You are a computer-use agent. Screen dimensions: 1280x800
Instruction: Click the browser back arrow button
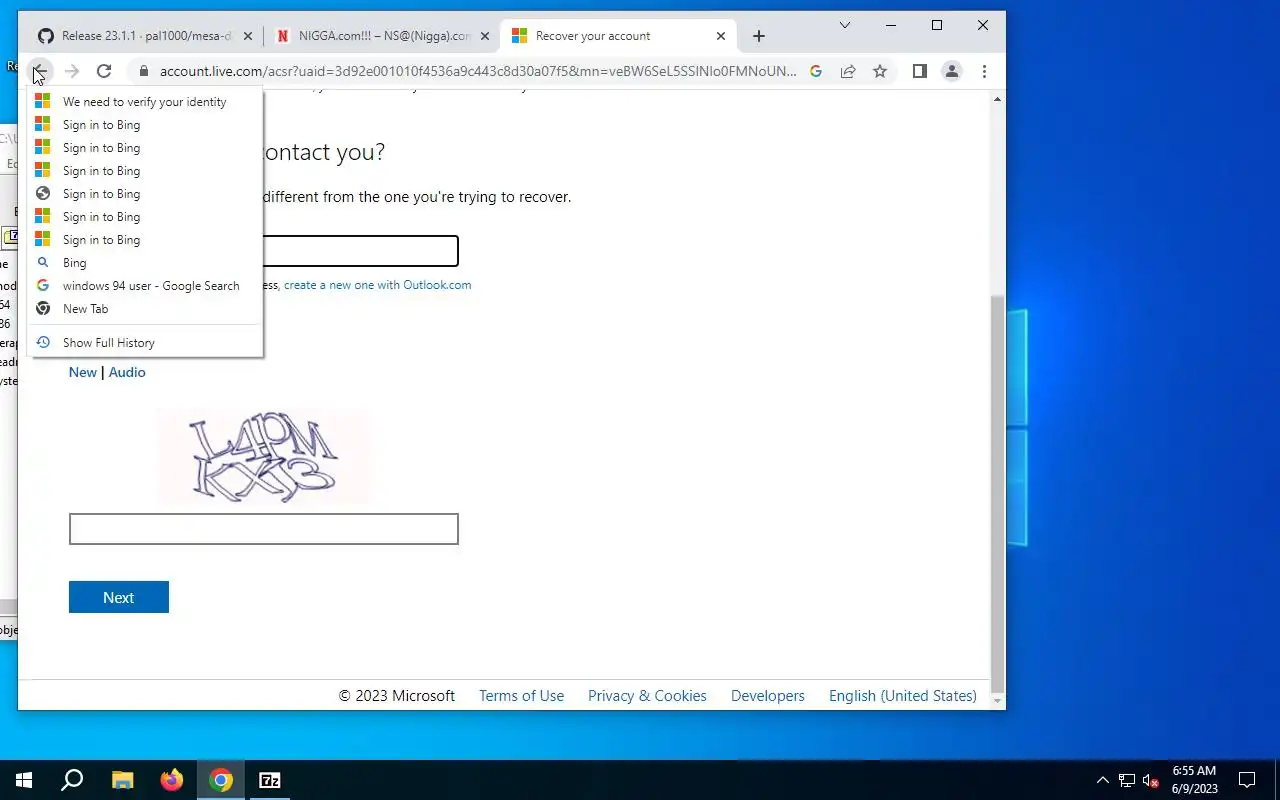point(39,71)
